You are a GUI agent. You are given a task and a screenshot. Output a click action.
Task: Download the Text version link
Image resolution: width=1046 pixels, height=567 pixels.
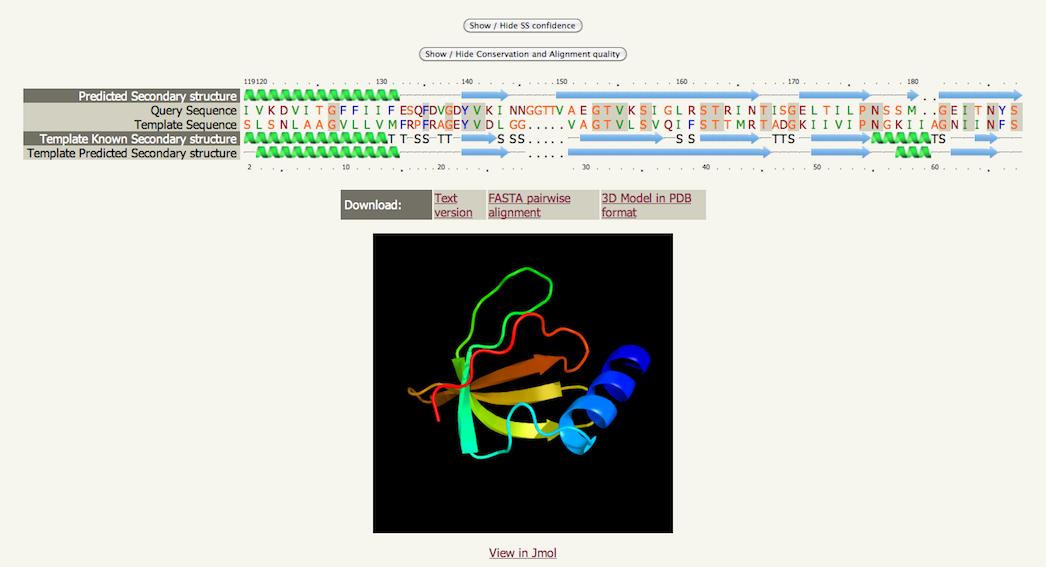click(453, 205)
